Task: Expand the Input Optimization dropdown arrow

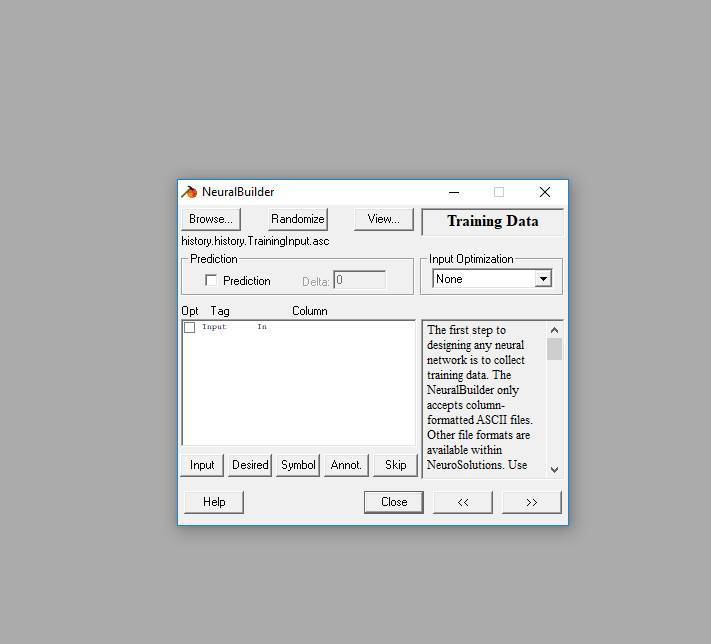Action: tap(543, 278)
